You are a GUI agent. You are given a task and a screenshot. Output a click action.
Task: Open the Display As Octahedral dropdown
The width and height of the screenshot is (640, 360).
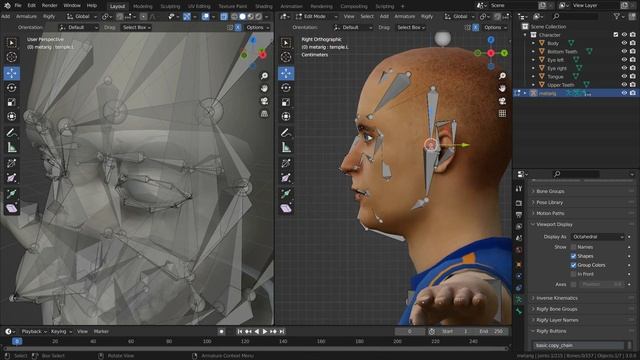598,237
